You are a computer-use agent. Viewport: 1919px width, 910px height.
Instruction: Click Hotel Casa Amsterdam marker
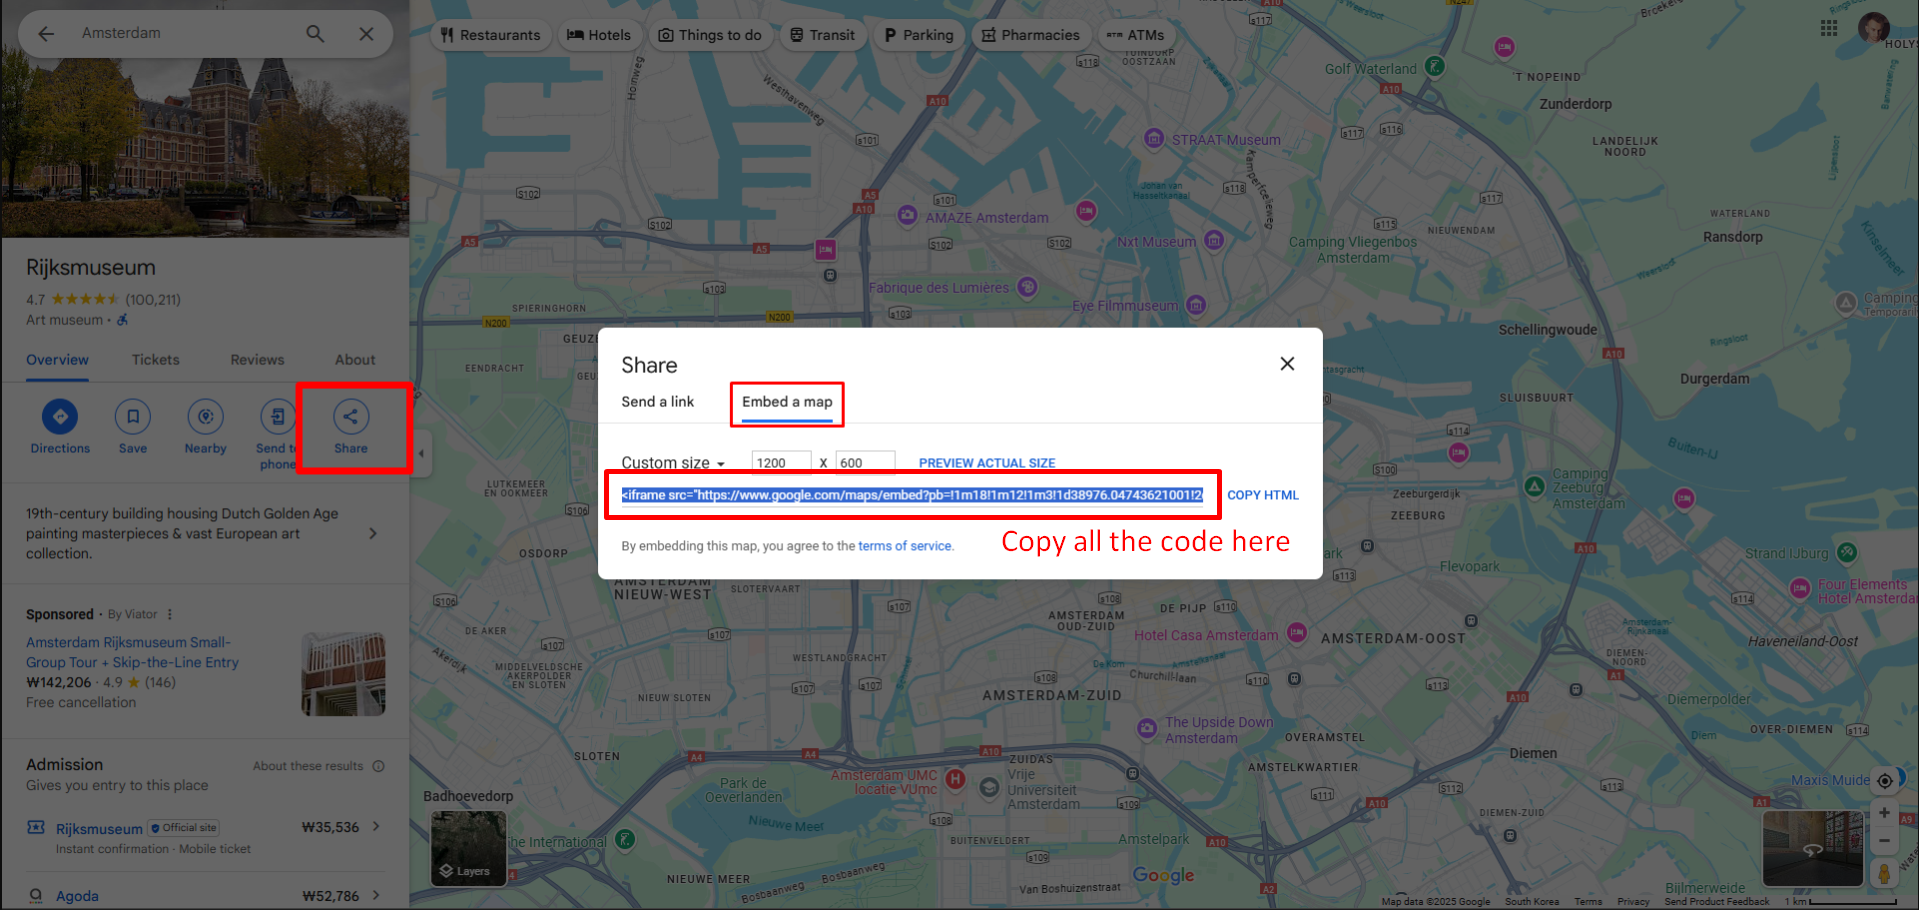click(1297, 632)
